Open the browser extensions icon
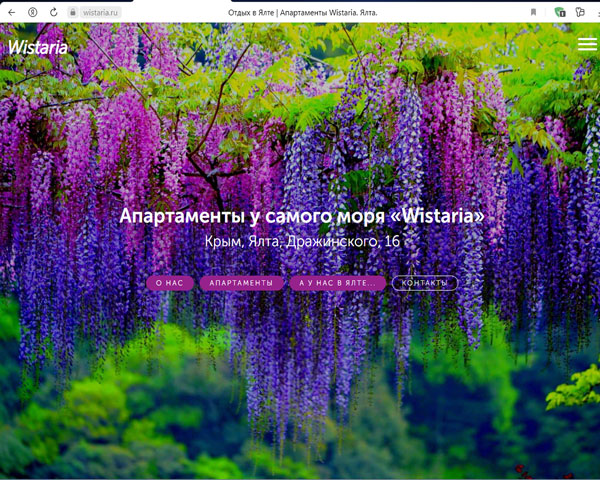The width and height of the screenshot is (600, 480). [580, 12]
